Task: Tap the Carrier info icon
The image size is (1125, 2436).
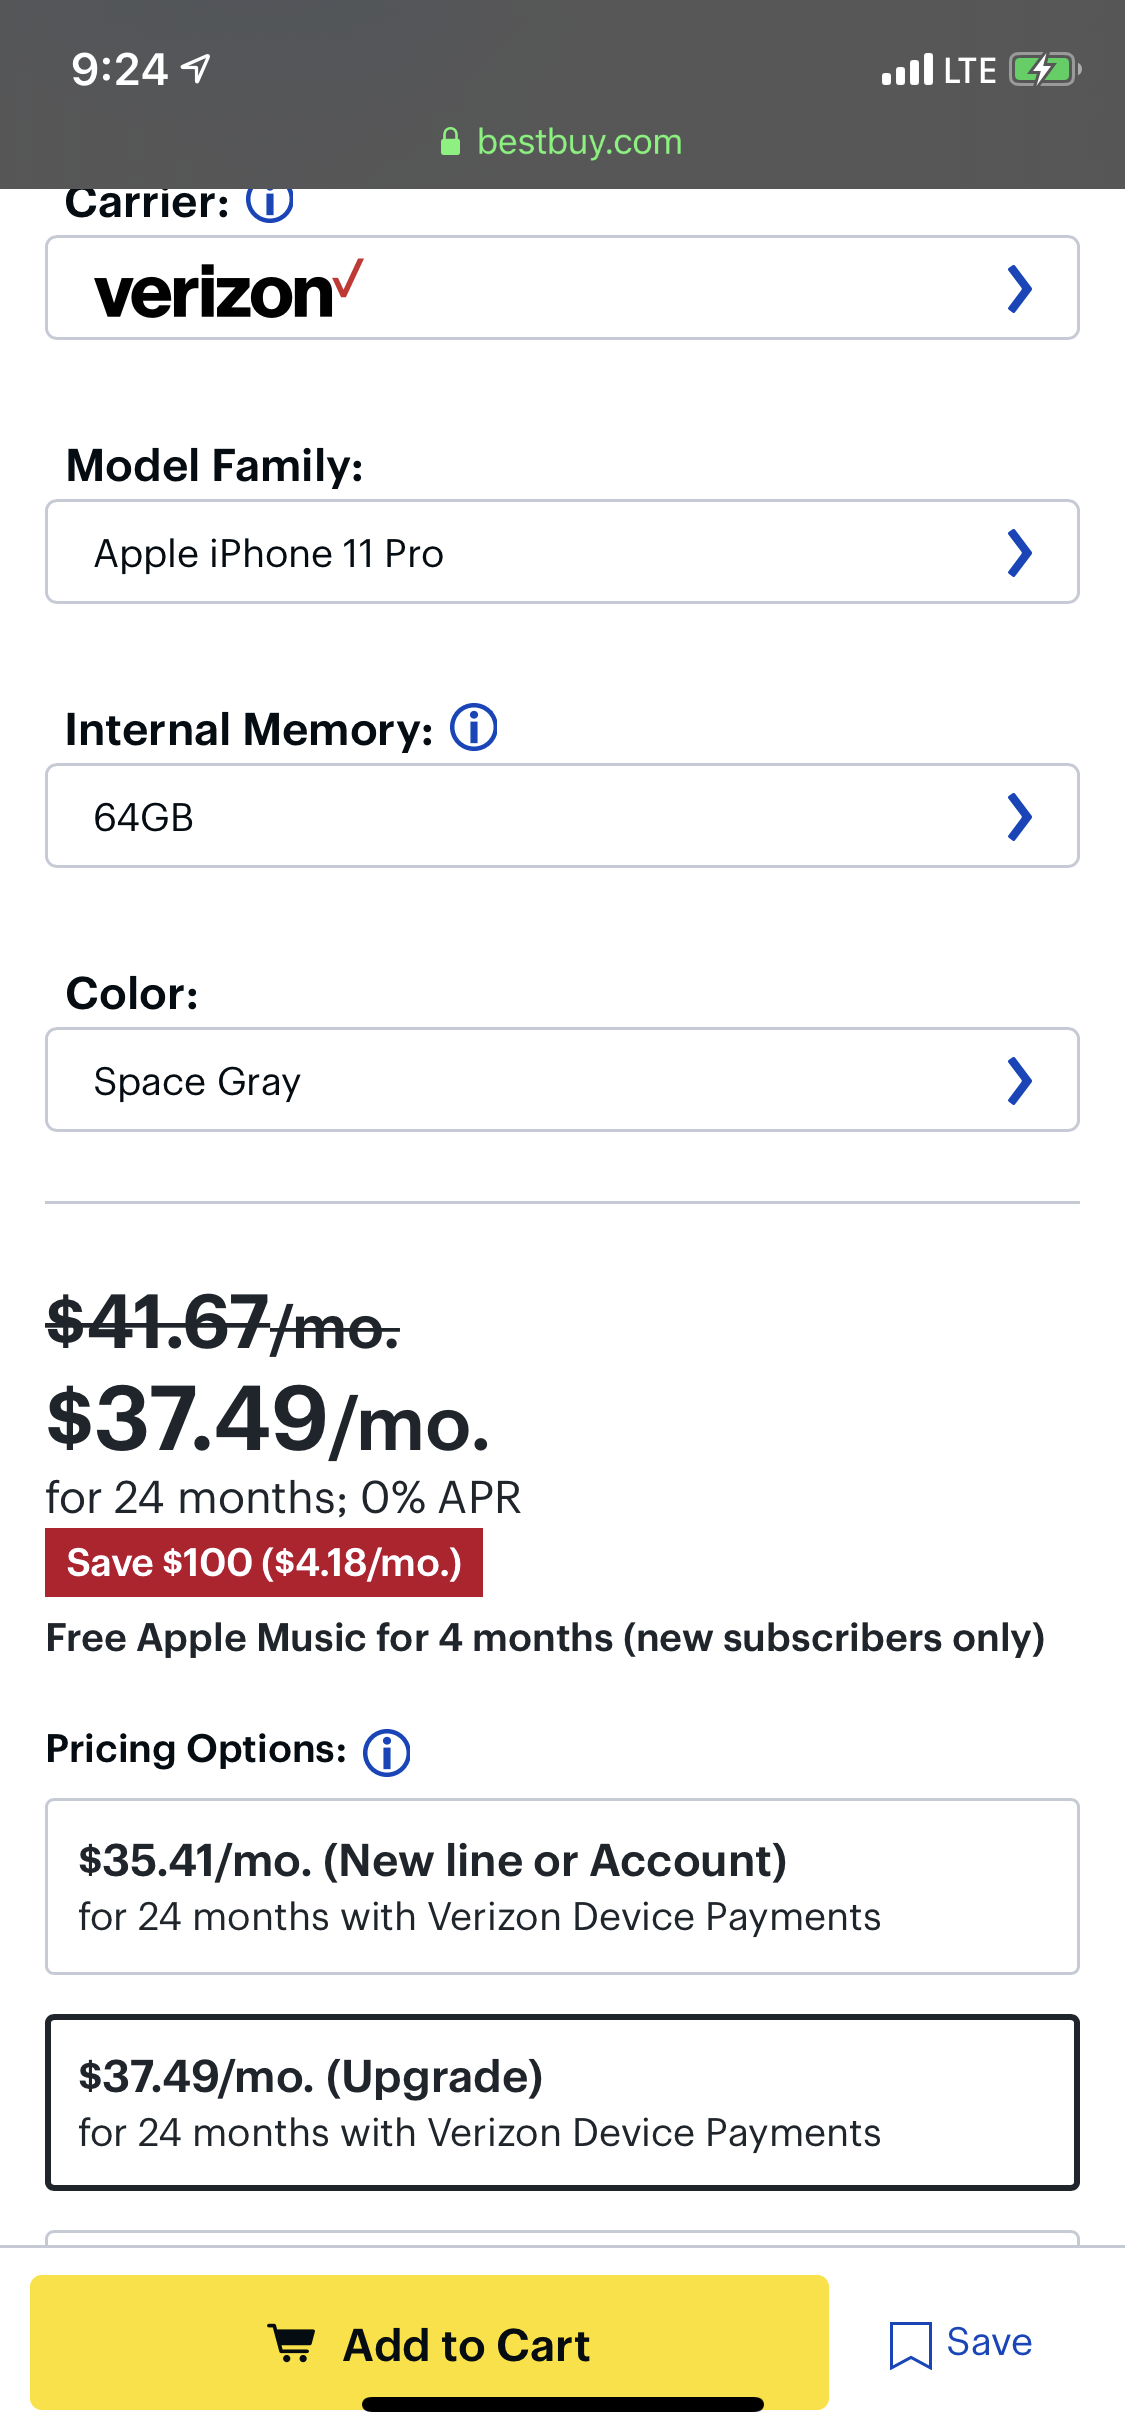Action: click(x=270, y=203)
